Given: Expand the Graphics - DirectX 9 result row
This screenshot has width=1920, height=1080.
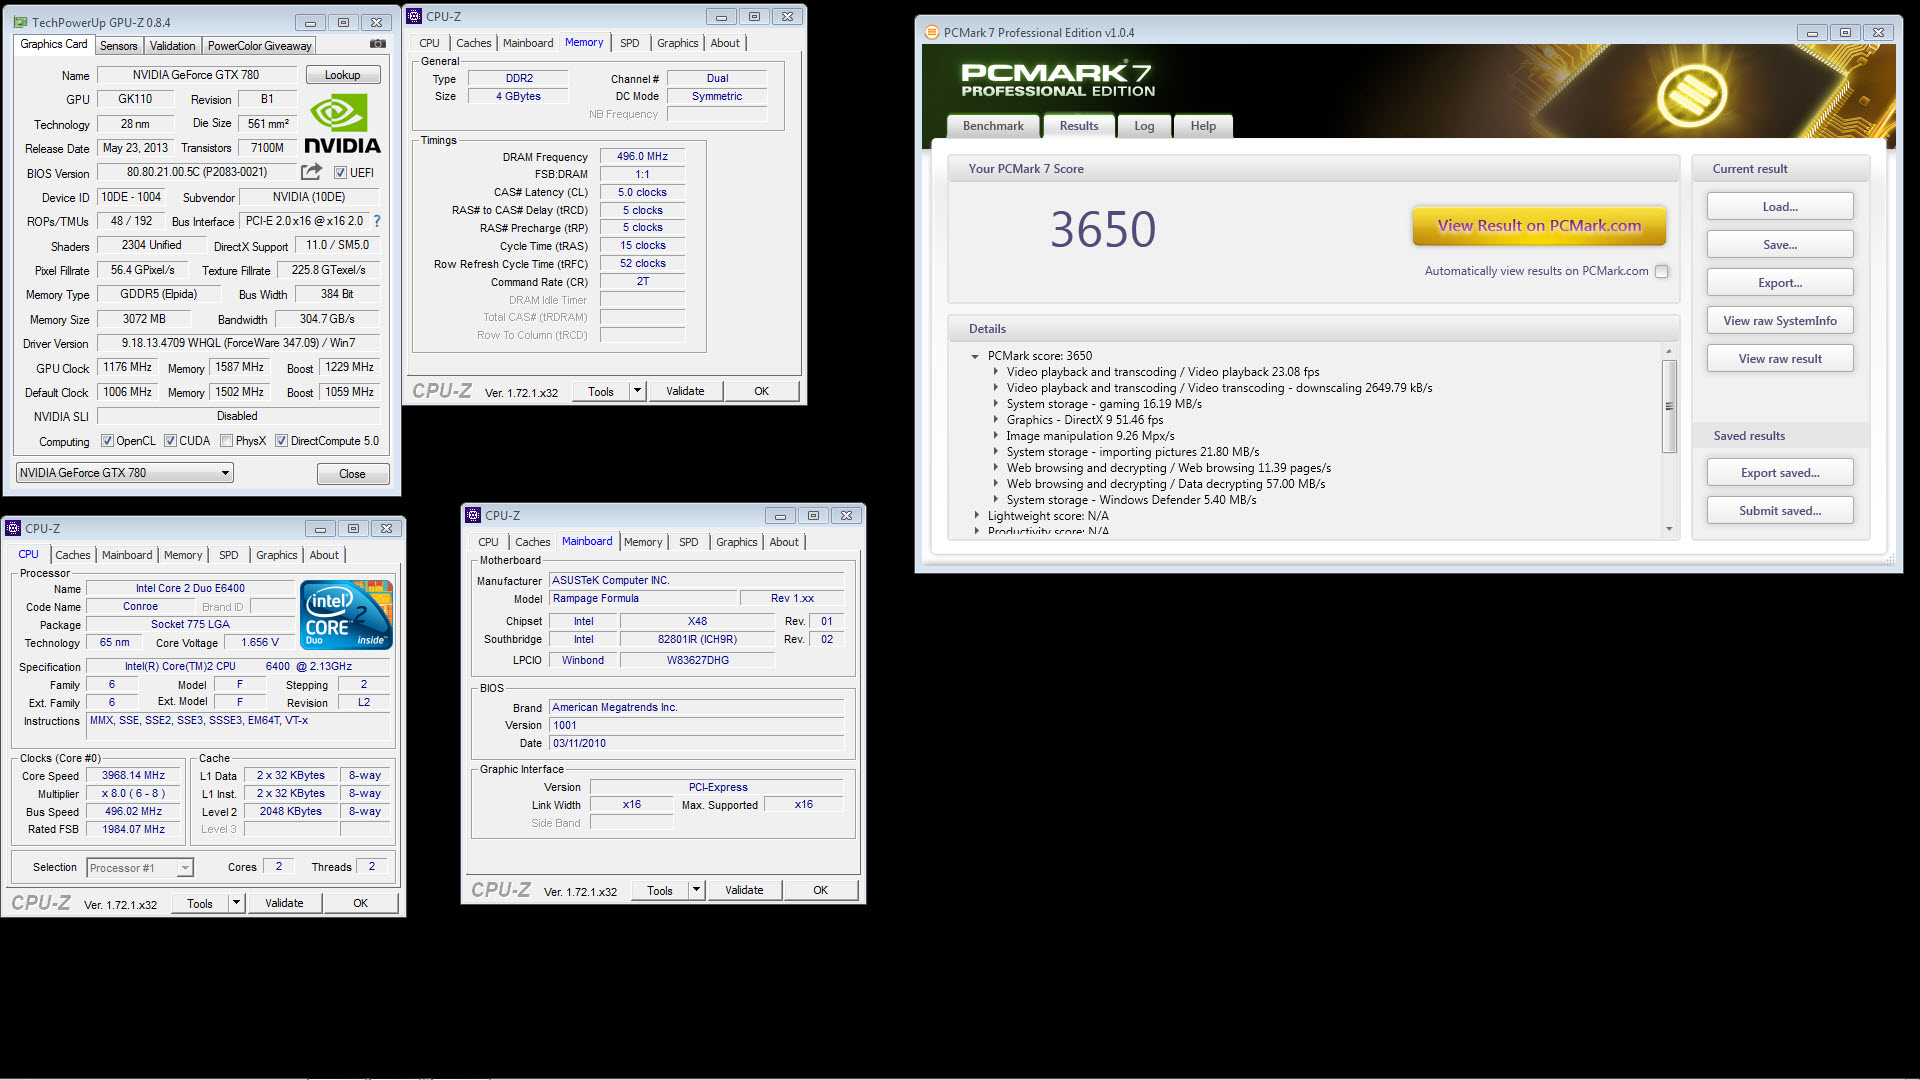Looking at the screenshot, I should pos(995,420).
